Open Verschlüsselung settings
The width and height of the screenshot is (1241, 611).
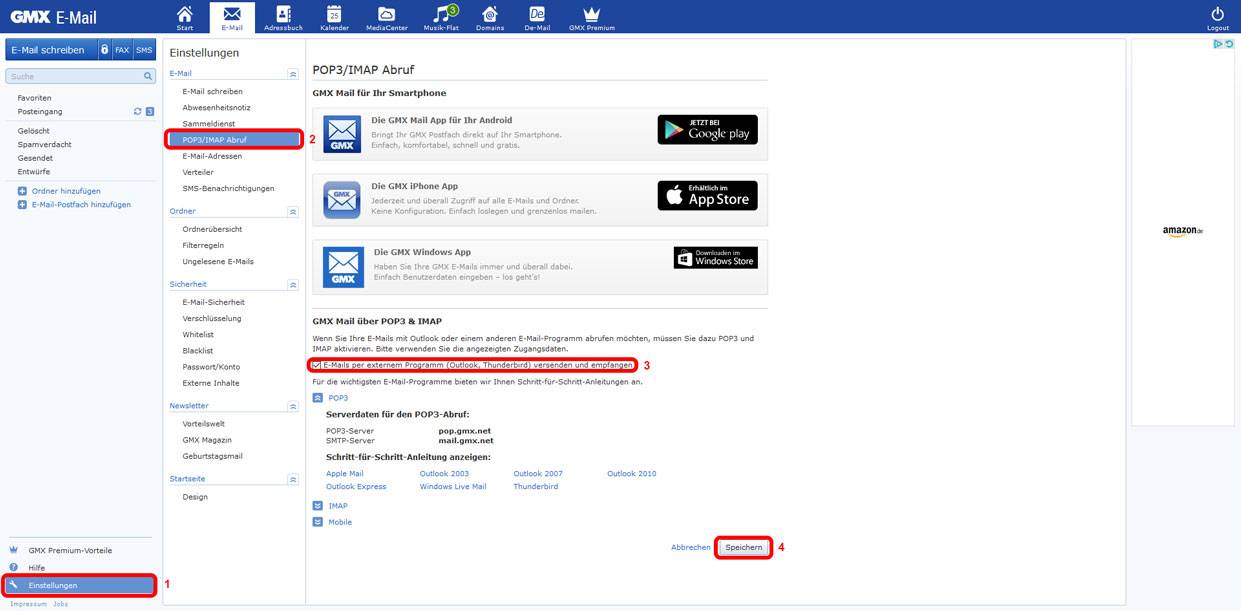pos(212,318)
